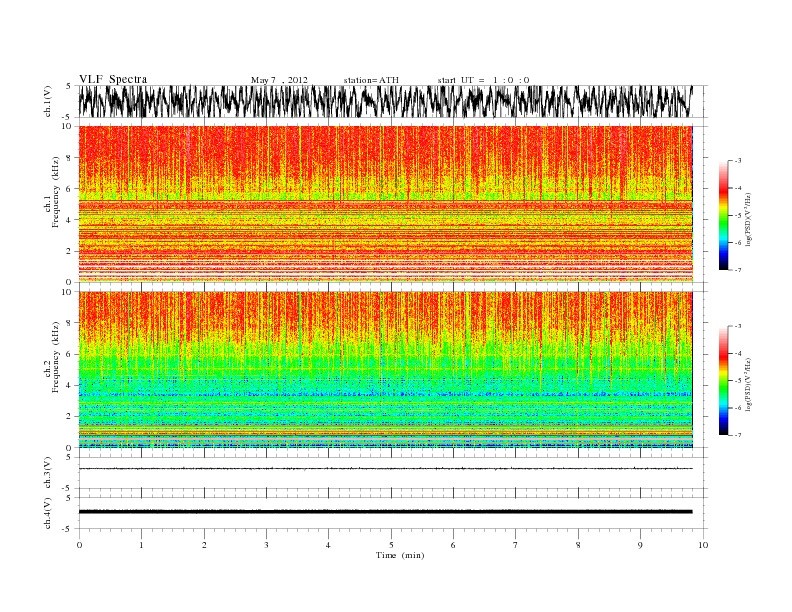The width and height of the screenshot is (792, 612).
Task: Click the "VLF Spectra" plot title
Action: point(113,79)
